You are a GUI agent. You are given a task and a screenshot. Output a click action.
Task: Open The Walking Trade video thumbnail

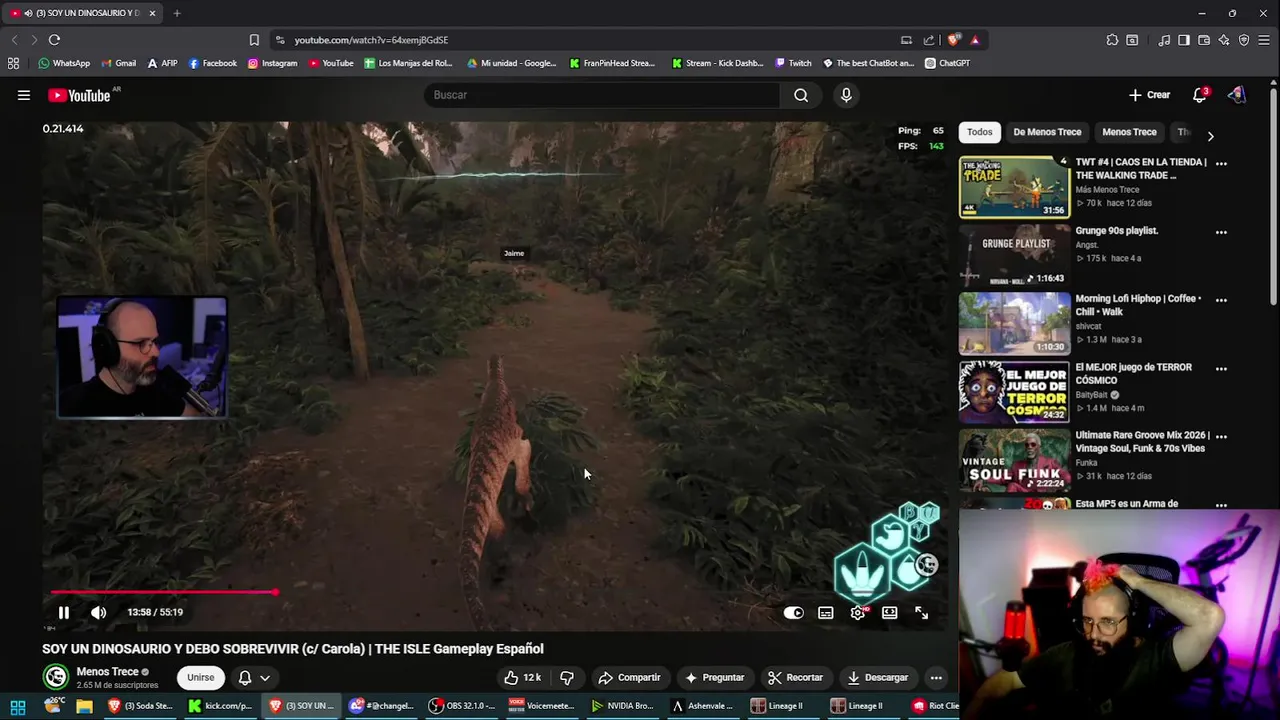(1015, 187)
